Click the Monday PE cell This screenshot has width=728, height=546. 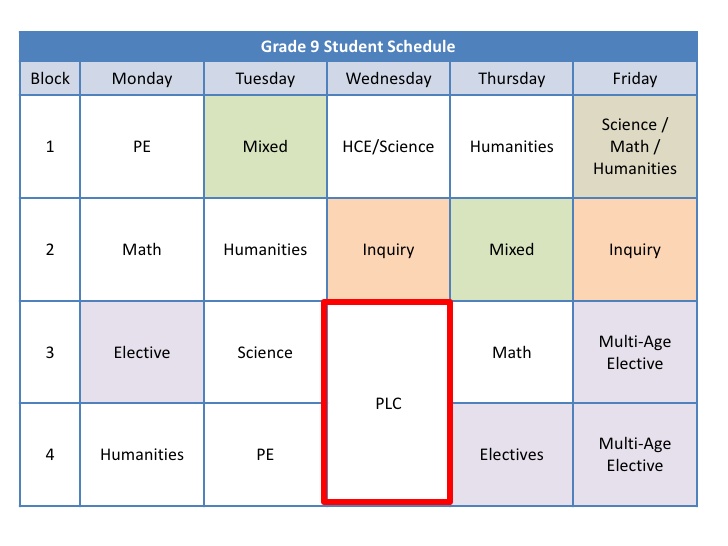coord(142,147)
